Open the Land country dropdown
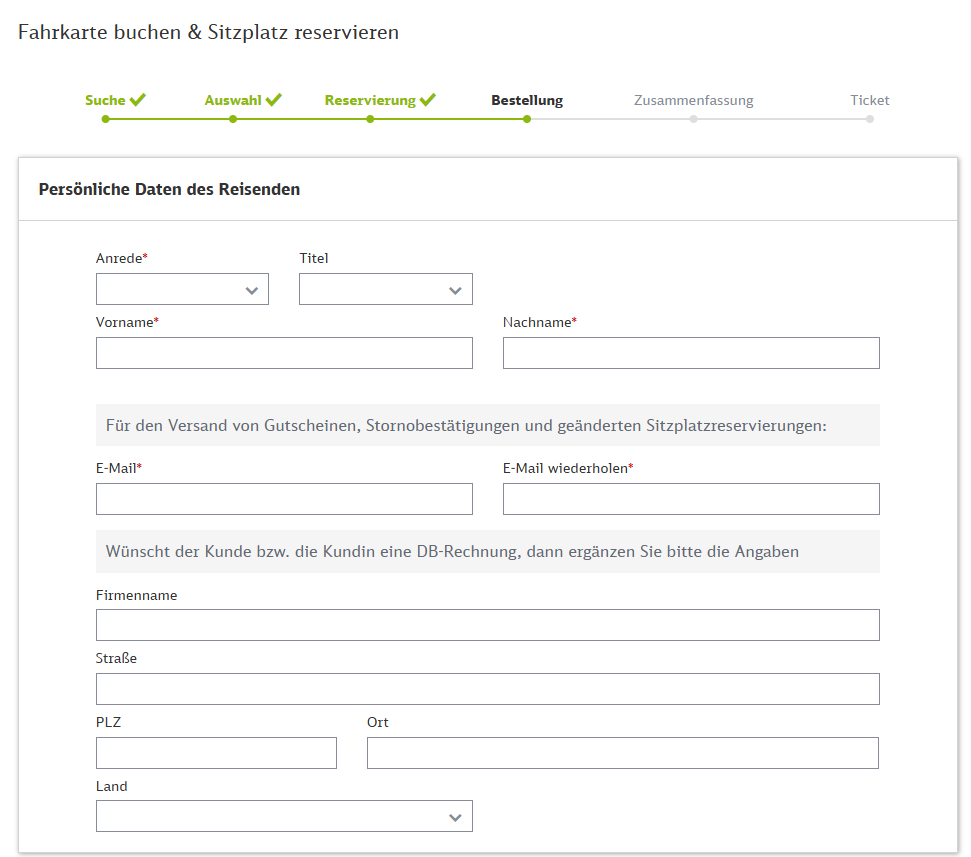Image resolution: width=971 pixels, height=857 pixels. coord(284,817)
